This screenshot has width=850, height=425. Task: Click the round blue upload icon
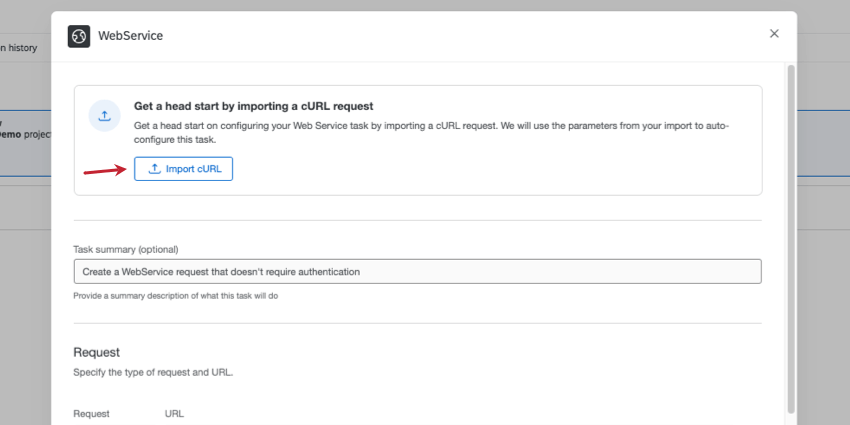(104, 116)
